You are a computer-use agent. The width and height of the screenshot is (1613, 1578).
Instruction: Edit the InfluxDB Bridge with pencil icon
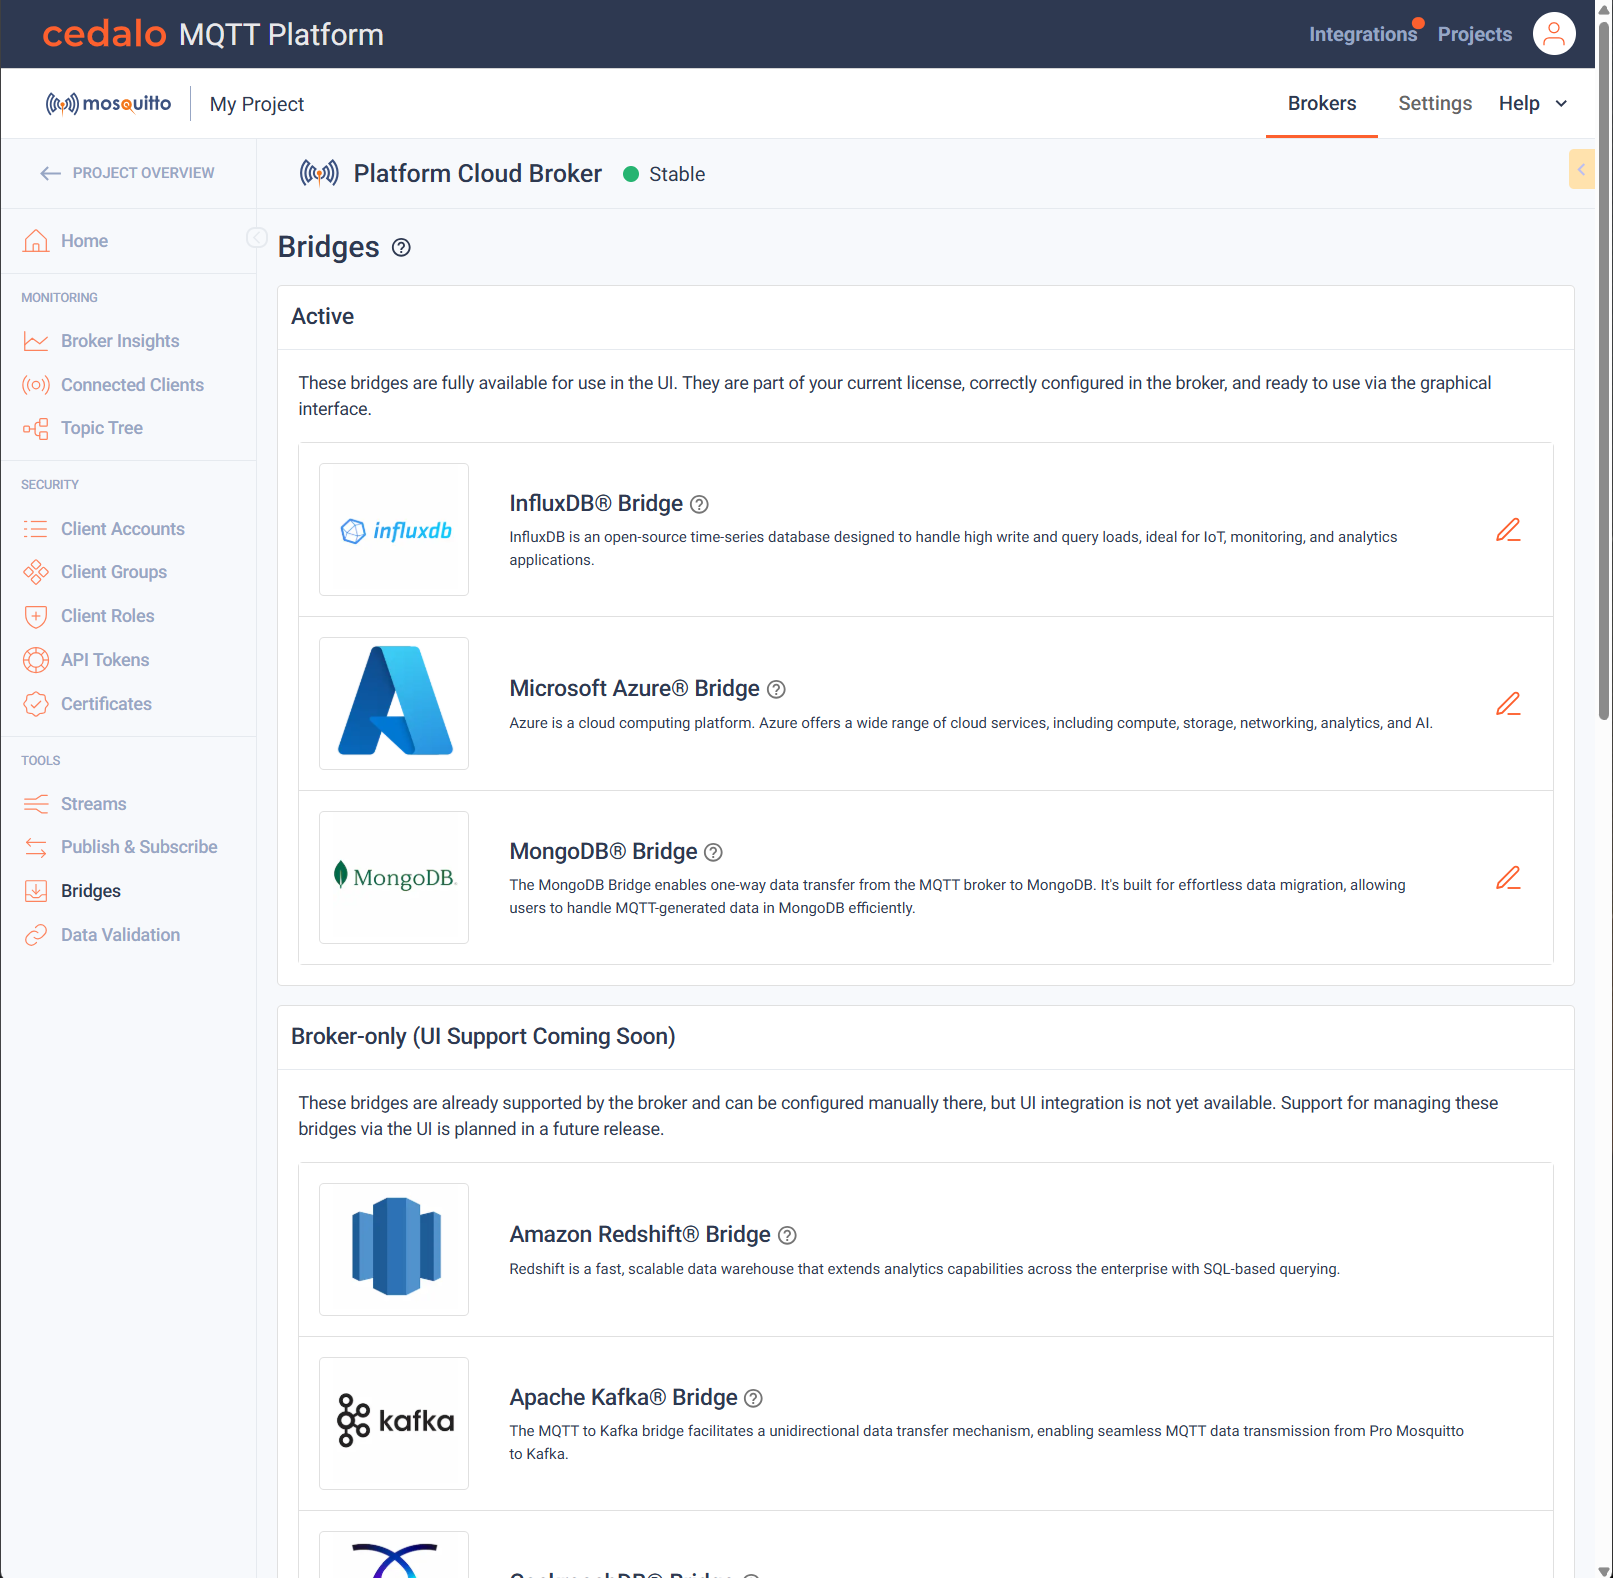click(x=1508, y=530)
